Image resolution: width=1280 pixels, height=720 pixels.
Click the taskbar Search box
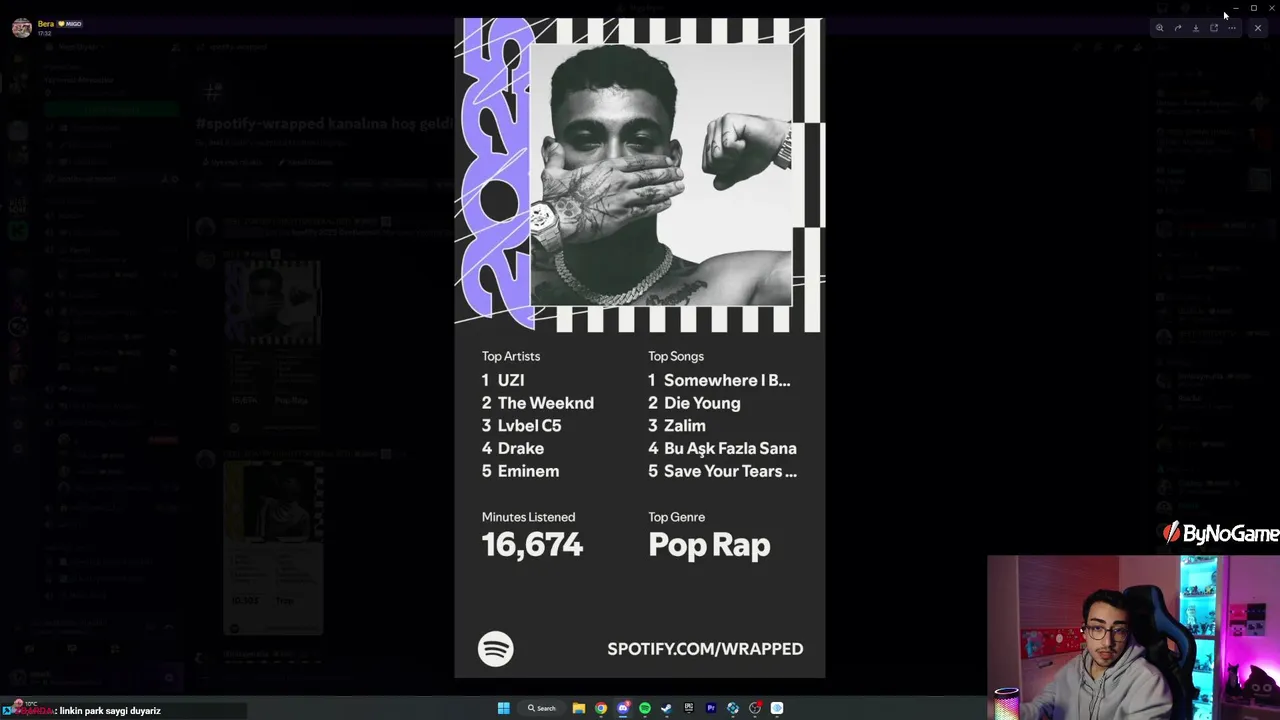click(x=542, y=708)
